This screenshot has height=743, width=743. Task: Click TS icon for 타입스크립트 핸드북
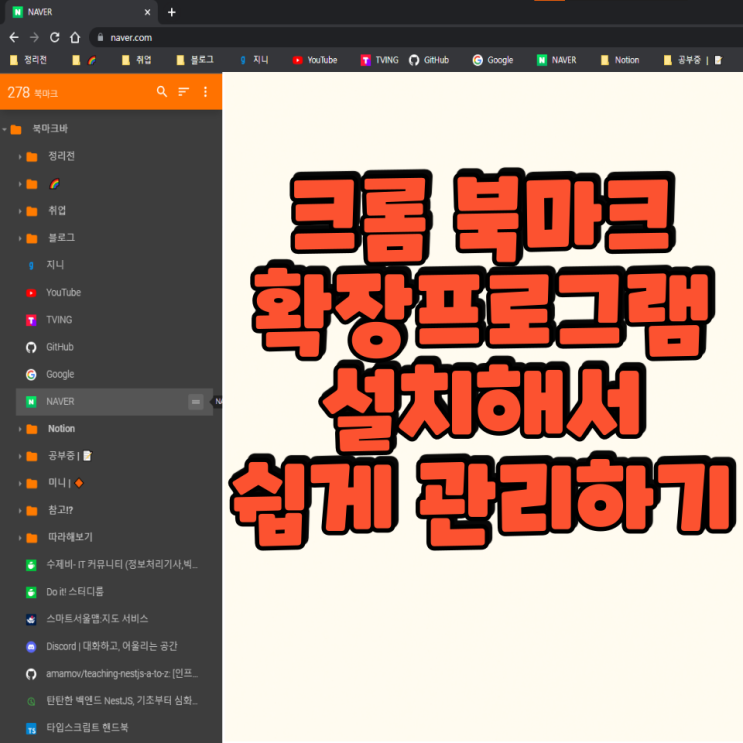(x=31, y=729)
